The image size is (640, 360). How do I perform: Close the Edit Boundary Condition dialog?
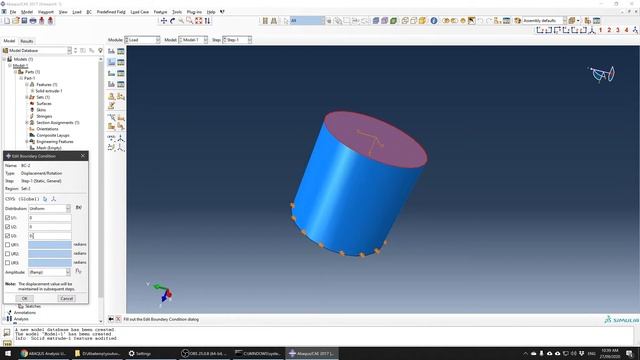click(x=83, y=156)
